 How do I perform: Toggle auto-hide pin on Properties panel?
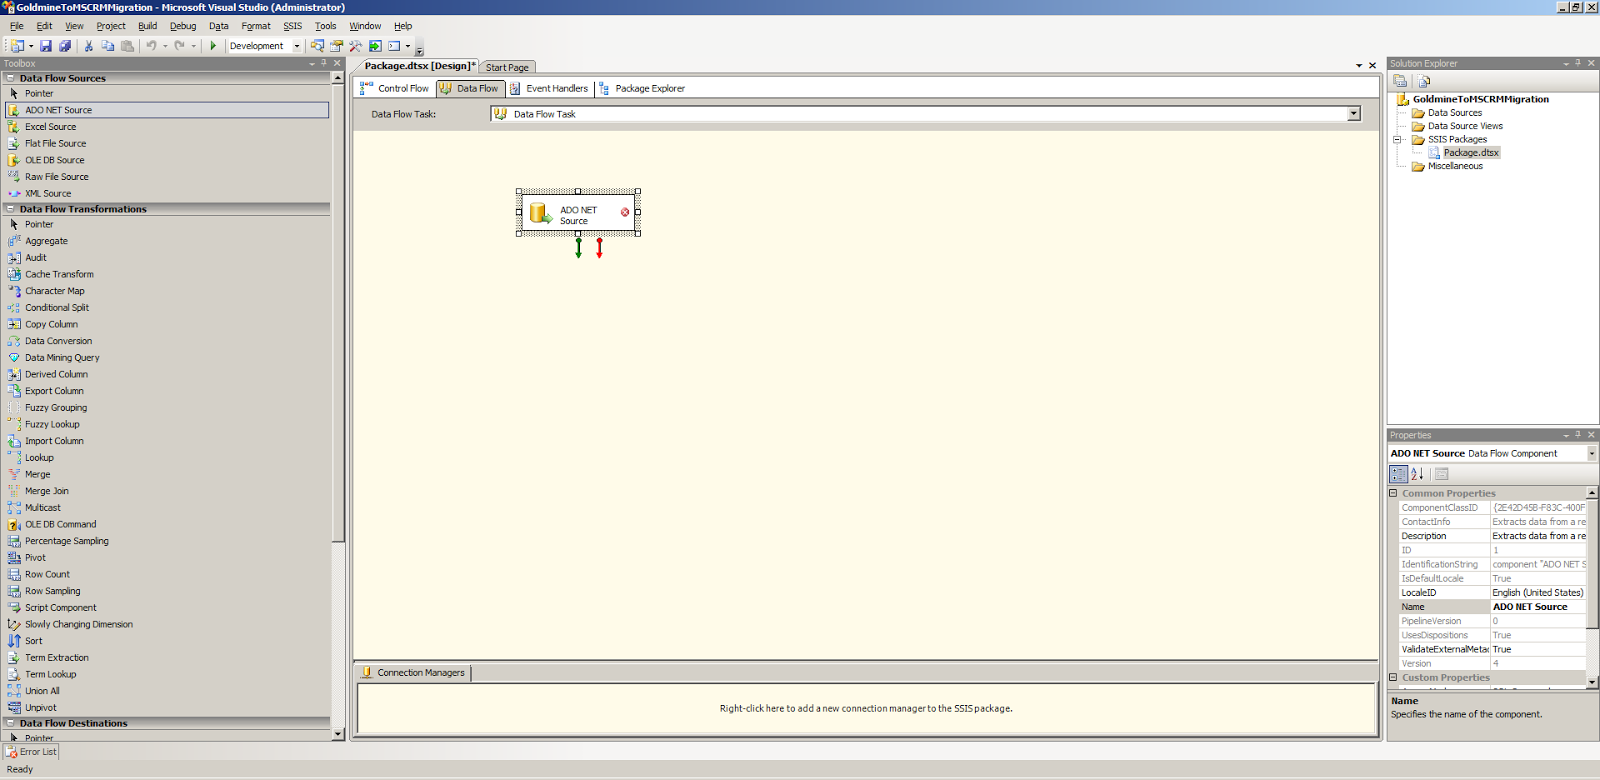point(1578,435)
